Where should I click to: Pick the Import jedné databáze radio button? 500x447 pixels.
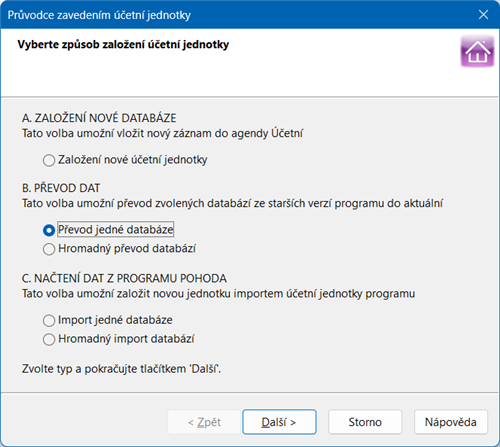coord(107,320)
